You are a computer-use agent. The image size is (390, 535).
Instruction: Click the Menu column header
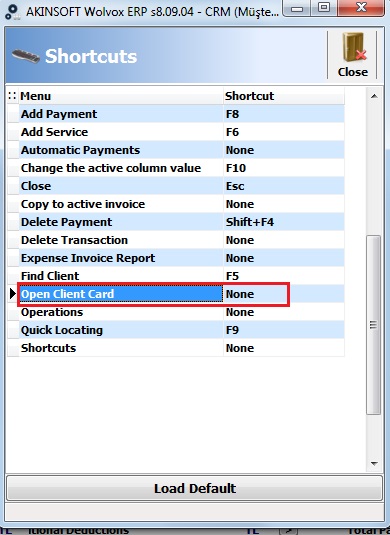click(x=121, y=96)
